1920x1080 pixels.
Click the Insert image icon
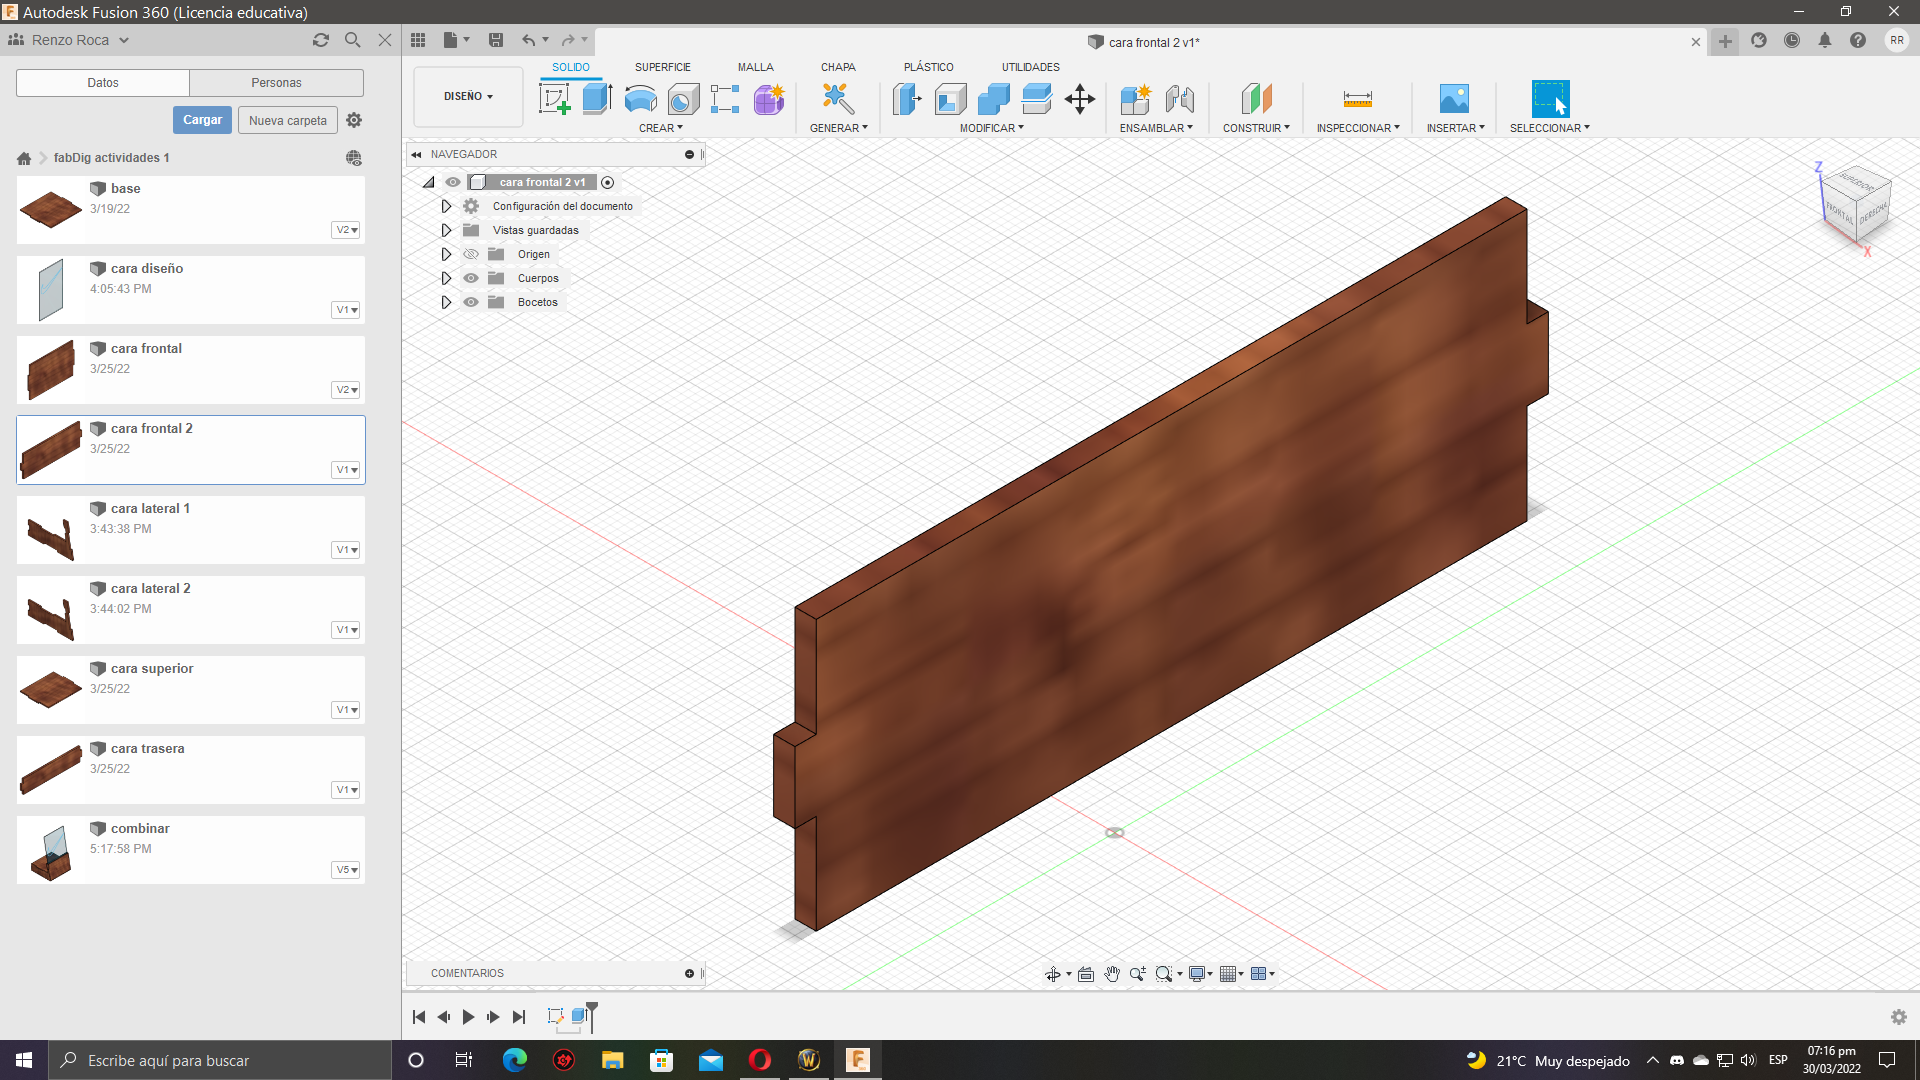(1454, 99)
